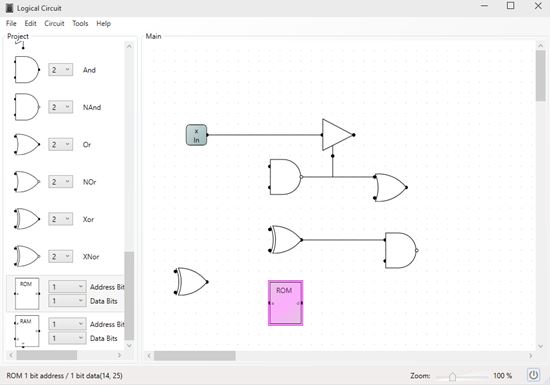Select the unconnected Xor gate at bottom left
Screen dimensions: 550x385
pyautogui.click(x=191, y=282)
